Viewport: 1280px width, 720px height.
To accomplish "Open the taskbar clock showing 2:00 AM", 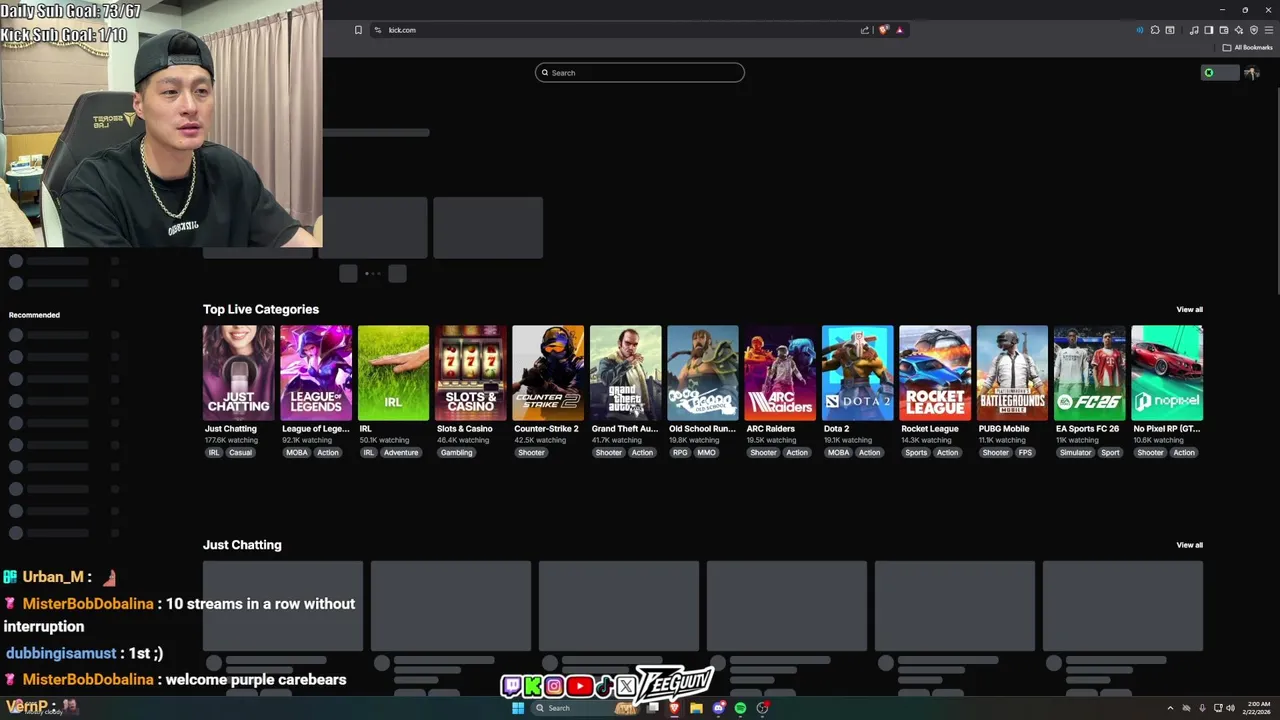I will tap(1258, 708).
